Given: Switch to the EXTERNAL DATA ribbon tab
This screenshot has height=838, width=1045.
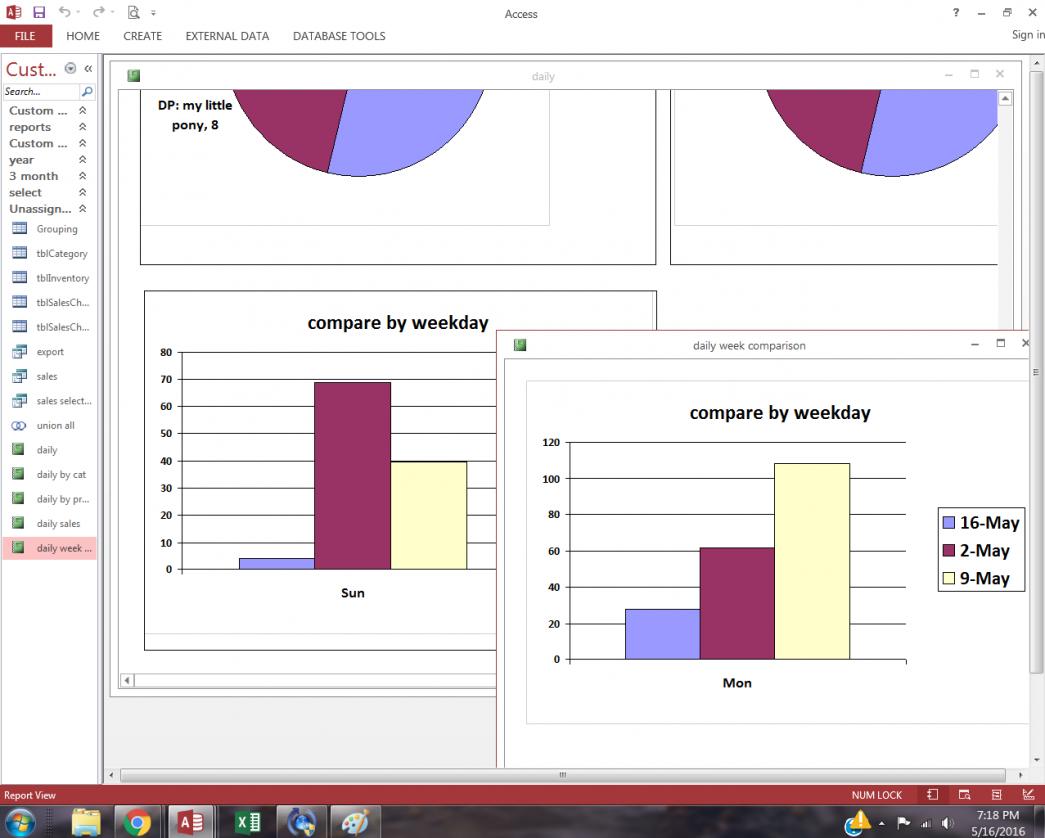Looking at the screenshot, I should pyautogui.click(x=227, y=36).
